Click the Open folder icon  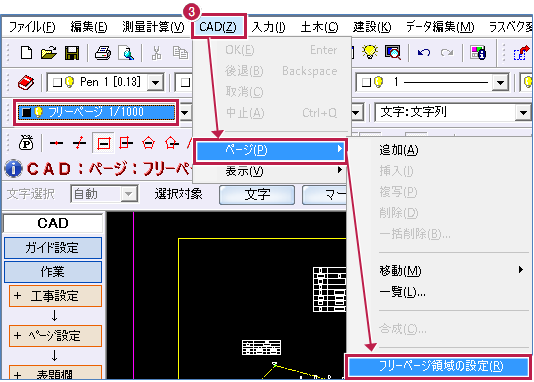49,53
